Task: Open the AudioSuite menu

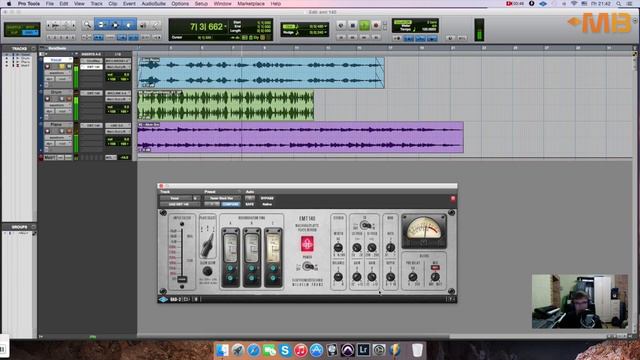Action: [x=153, y=4]
